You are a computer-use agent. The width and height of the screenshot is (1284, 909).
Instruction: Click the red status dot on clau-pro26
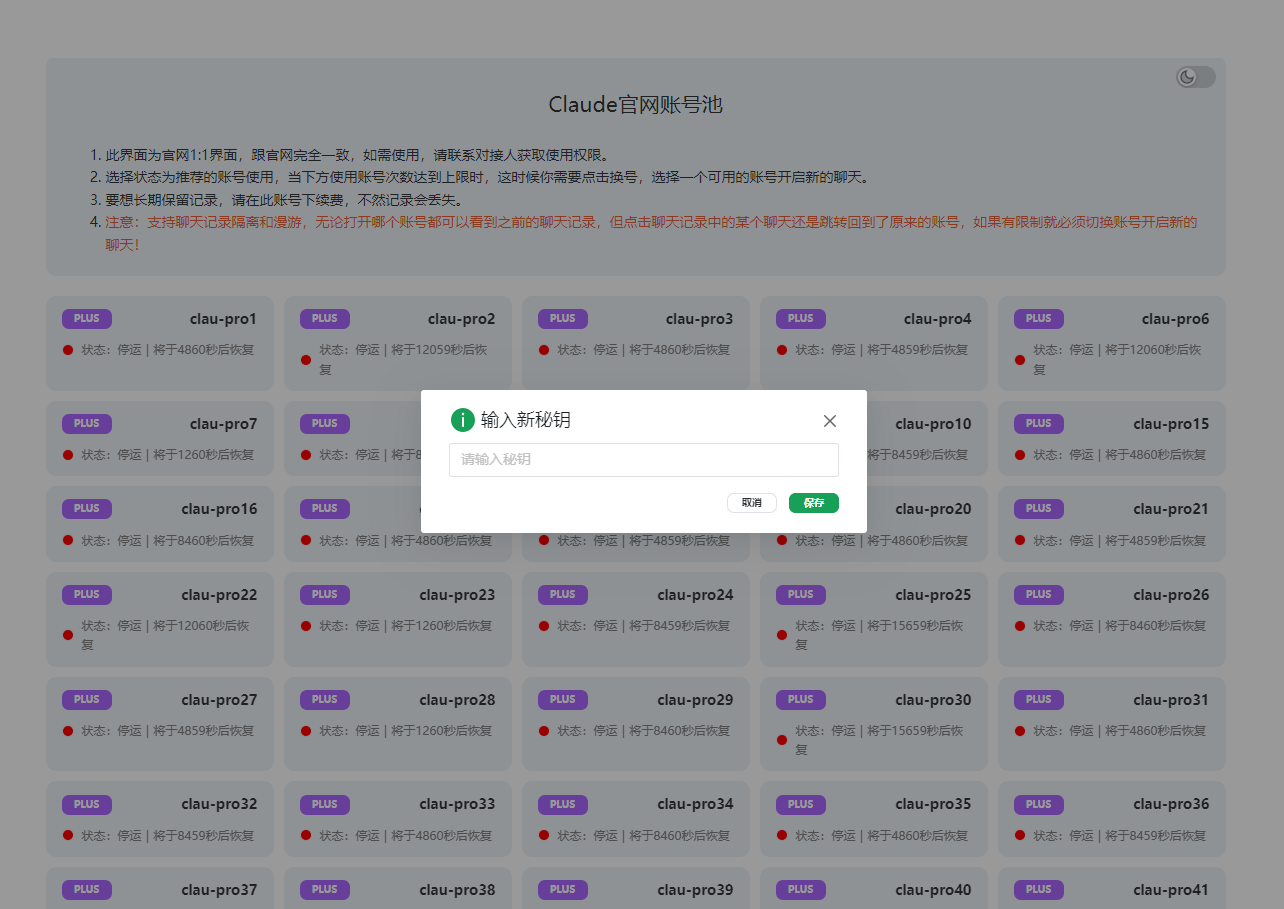coord(1020,626)
